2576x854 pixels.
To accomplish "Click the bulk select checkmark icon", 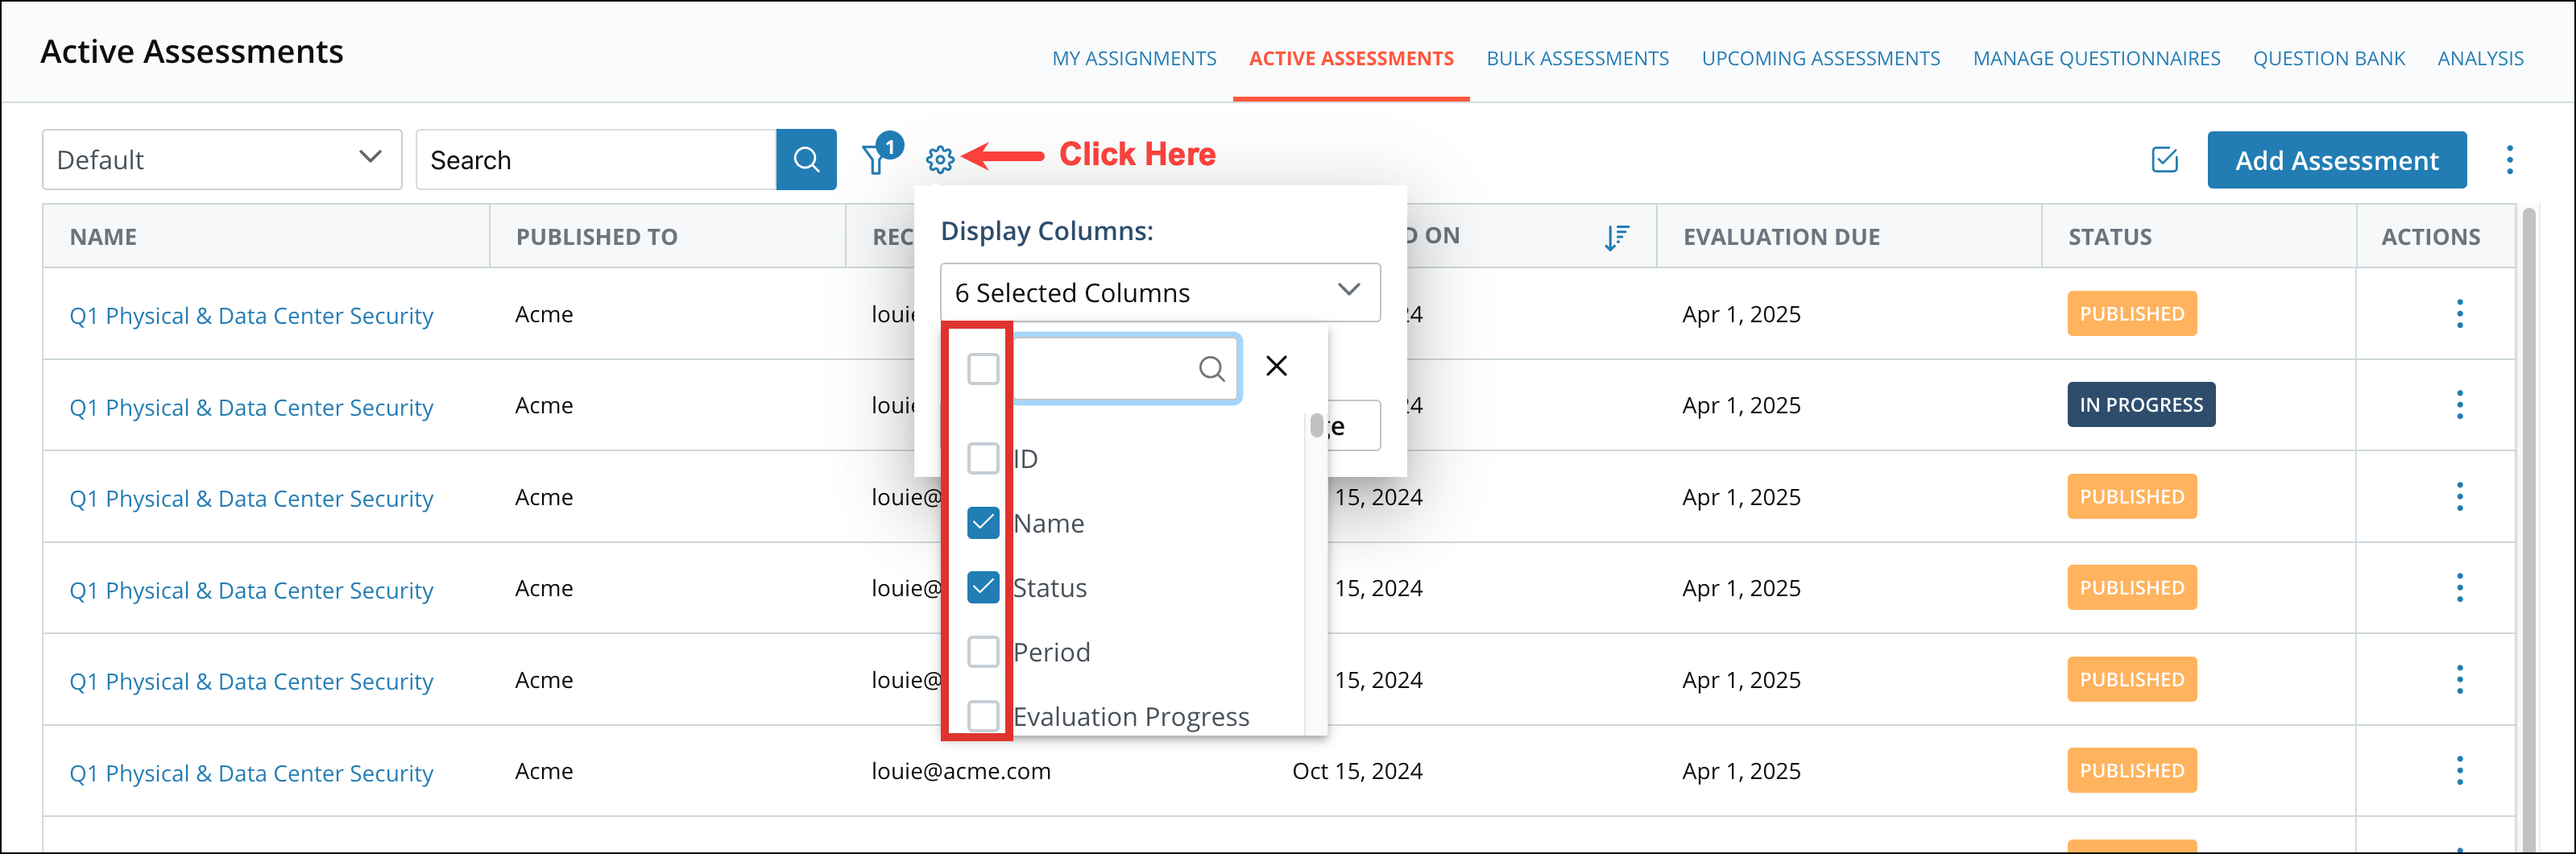I will point(2164,159).
